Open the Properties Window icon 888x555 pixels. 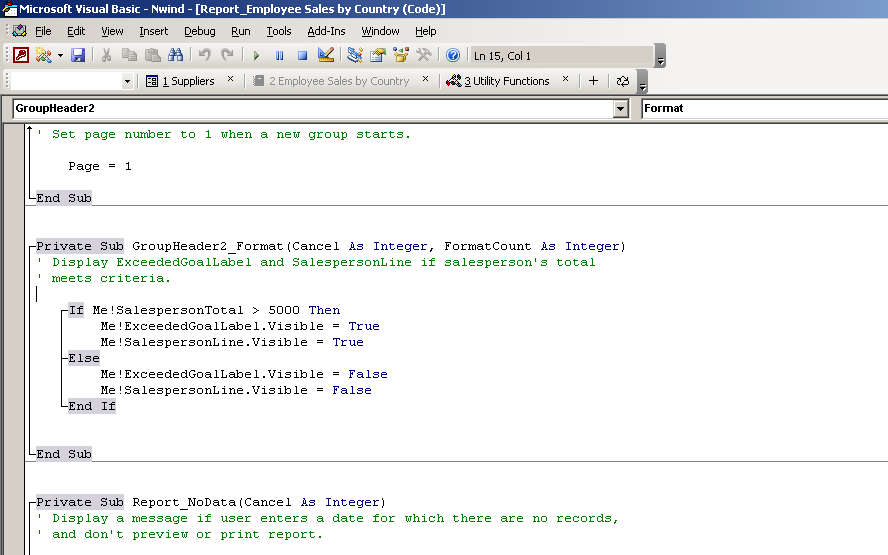coord(378,55)
